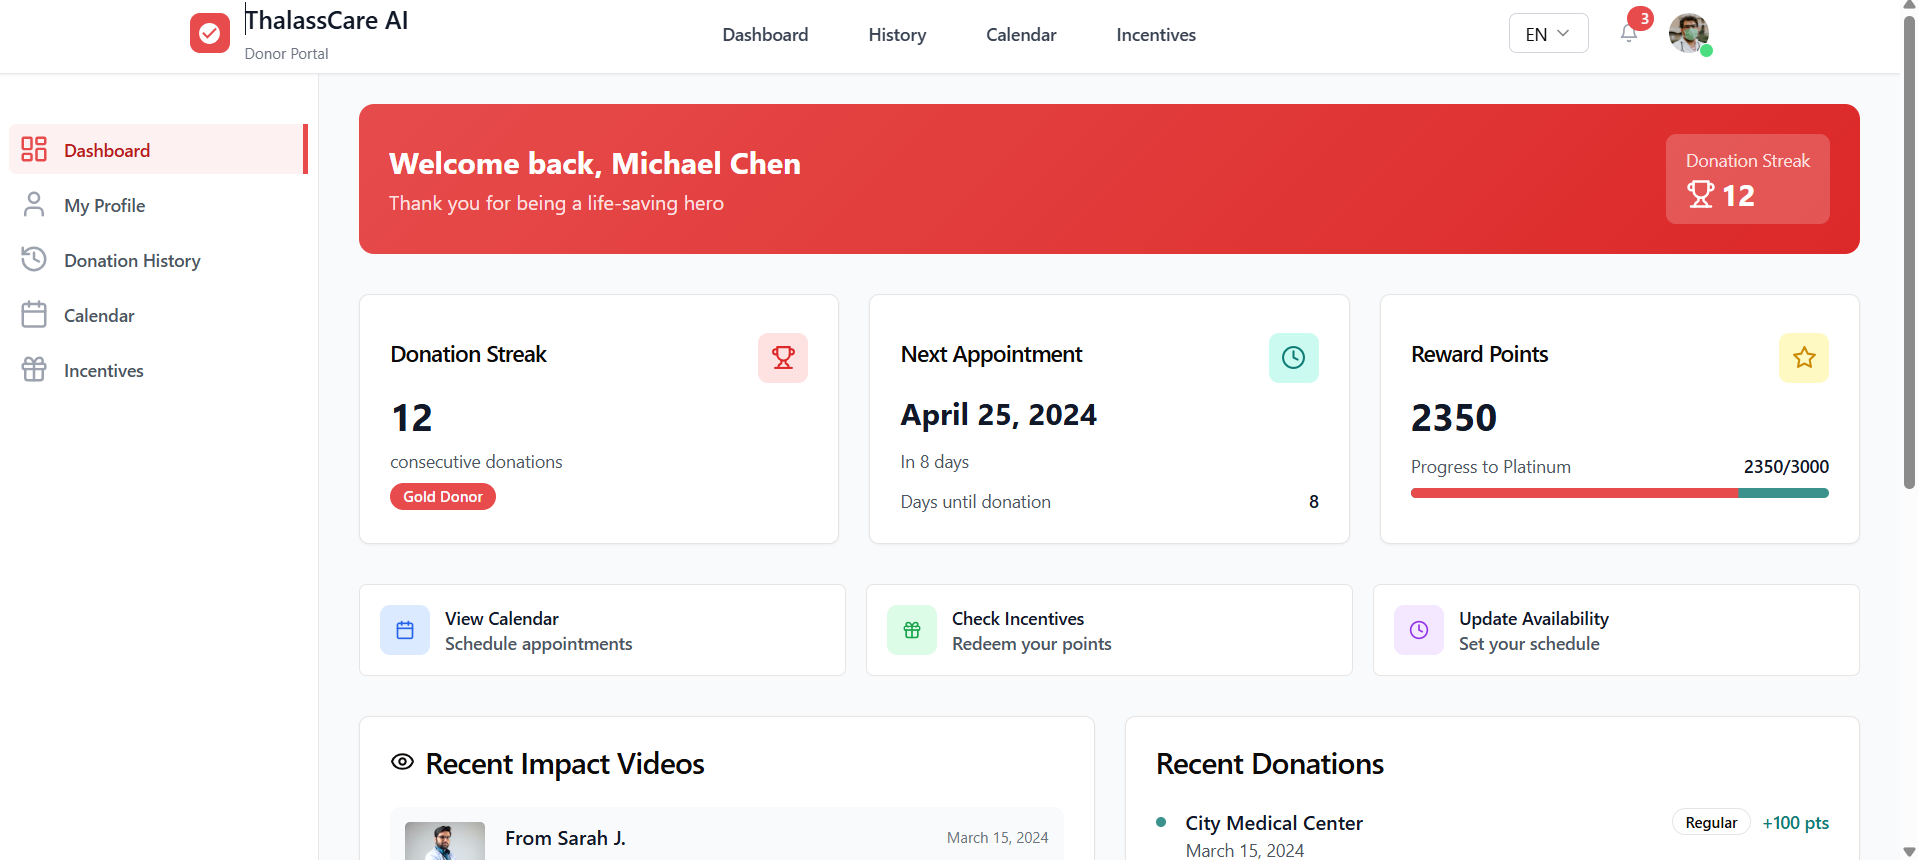Click the Dashboard grid icon in sidebar
The width and height of the screenshot is (1918, 860).
[x=34, y=149]
